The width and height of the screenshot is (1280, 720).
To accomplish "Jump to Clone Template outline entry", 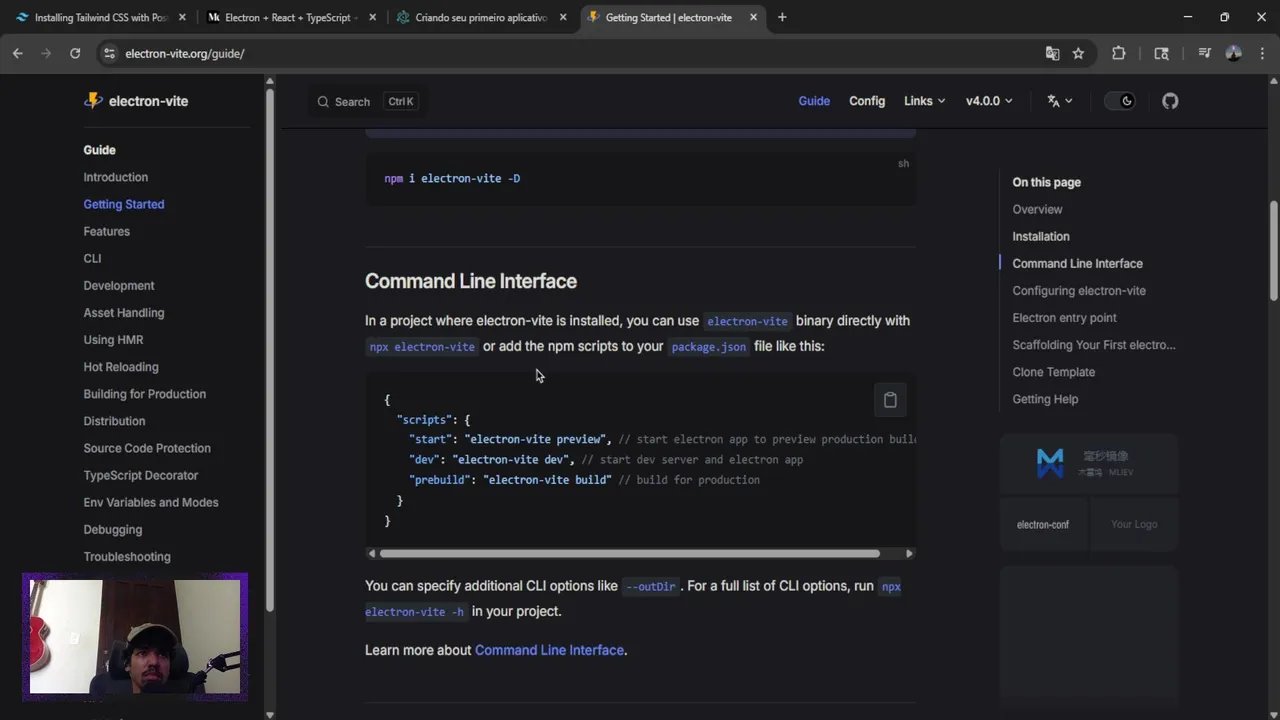I will (1054, 371).
